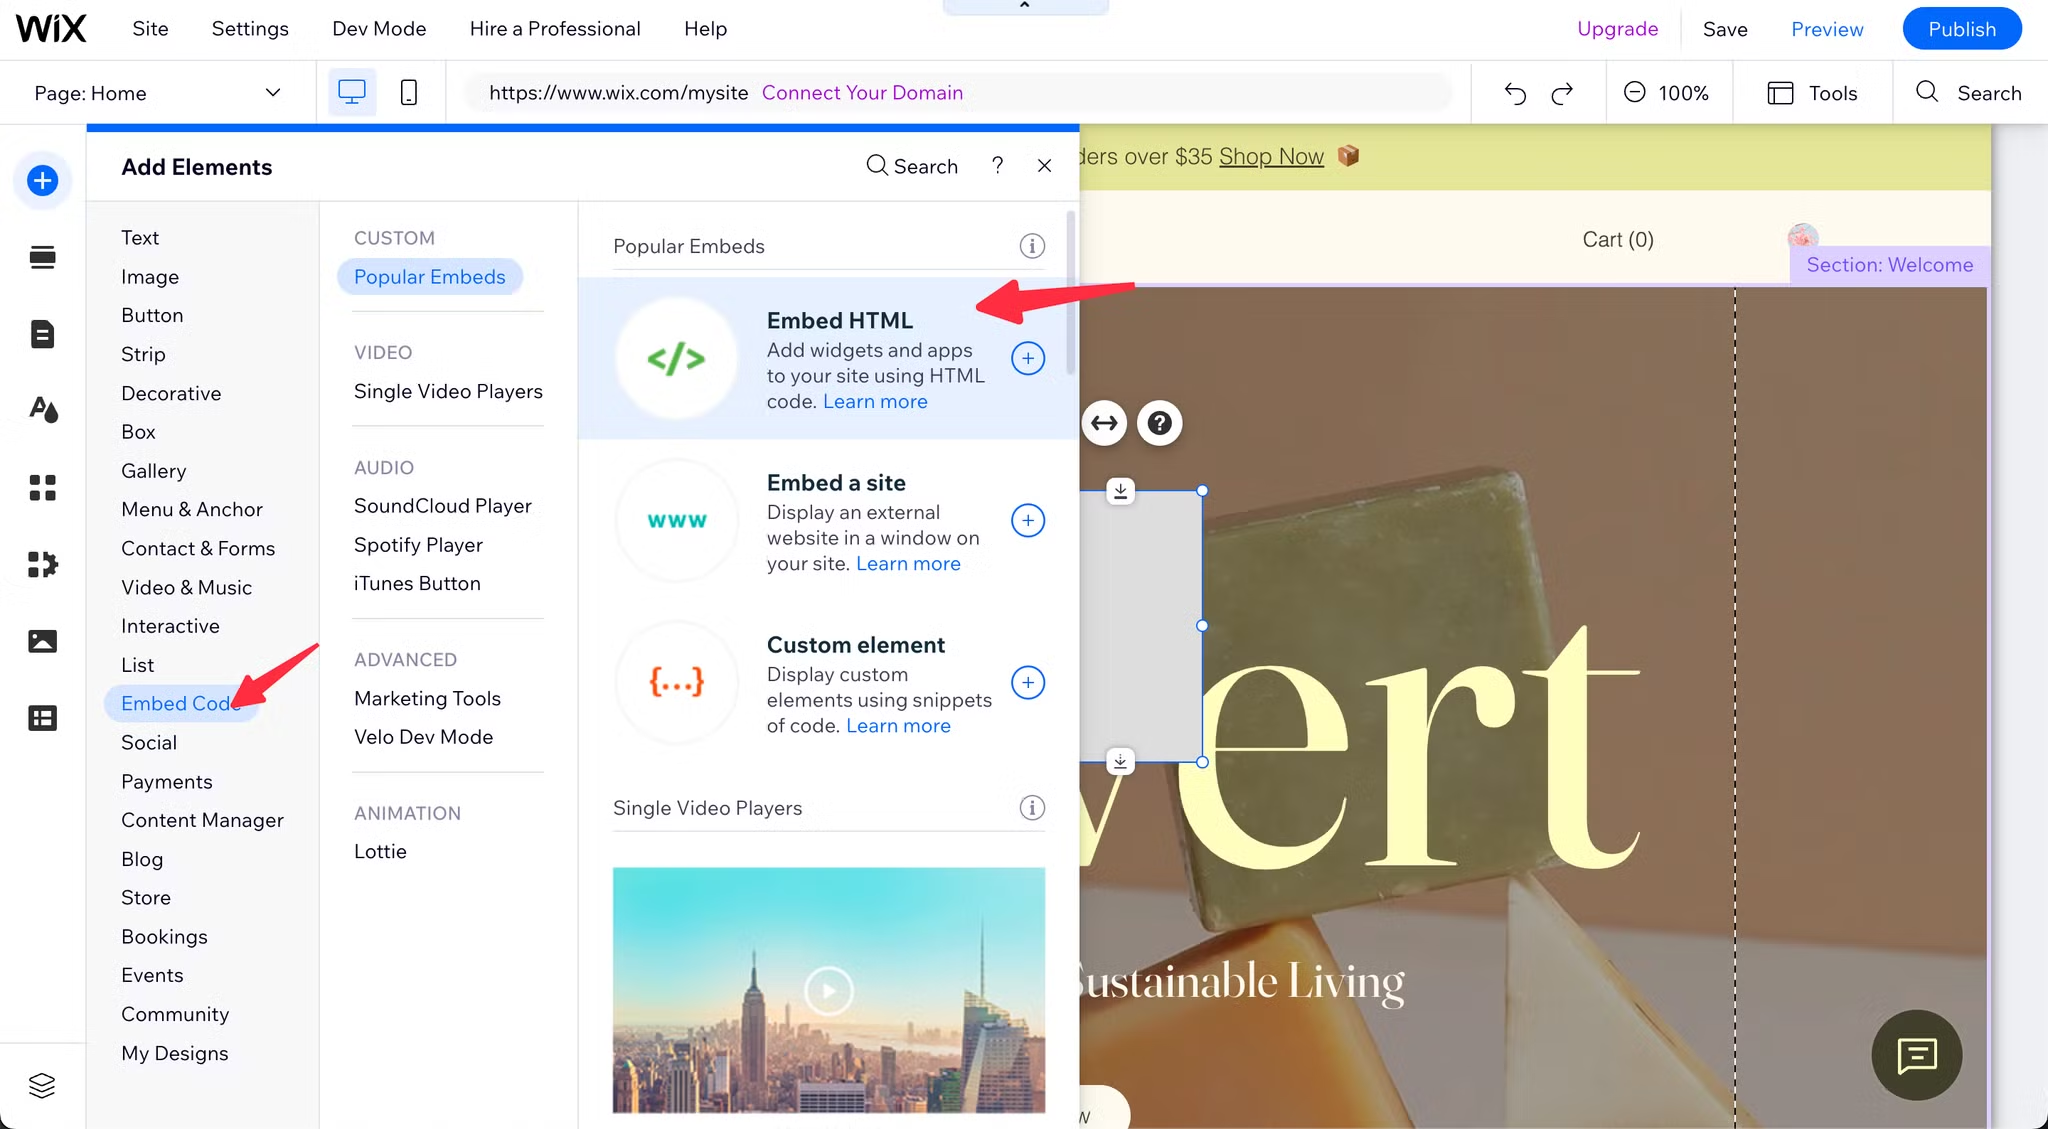The image size is (2048, 1129).
Task: Click the city skyline video thumbnail
Action: click(x=828, y=990)
